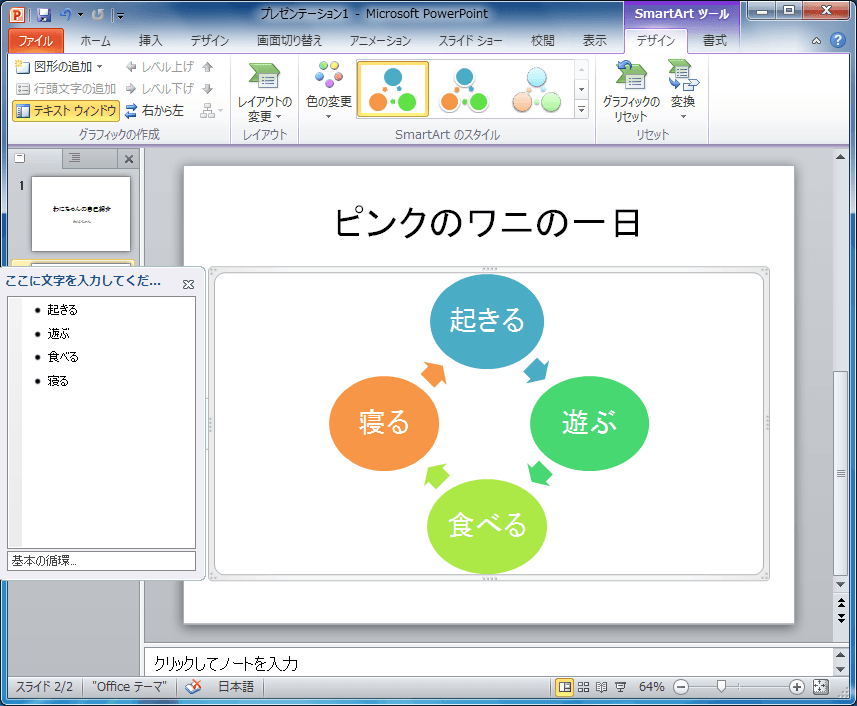Open the first デザイン ribbon tab
This screenshot has width=857, height=706.
(x=209, y=40)
